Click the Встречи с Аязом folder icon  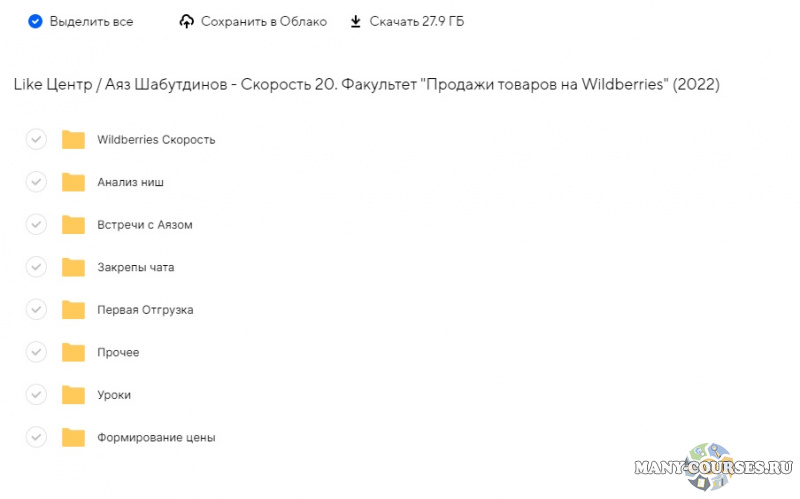73,225
